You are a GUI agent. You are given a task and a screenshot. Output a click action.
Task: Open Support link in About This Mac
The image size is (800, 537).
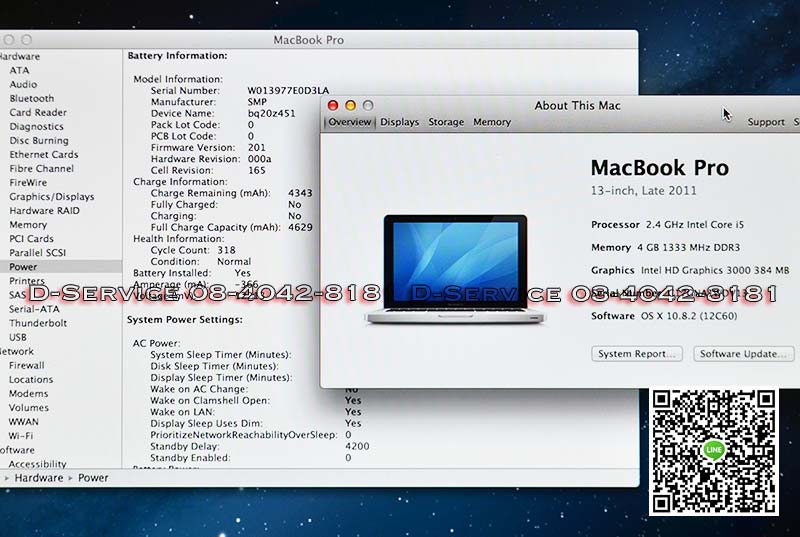766,122
